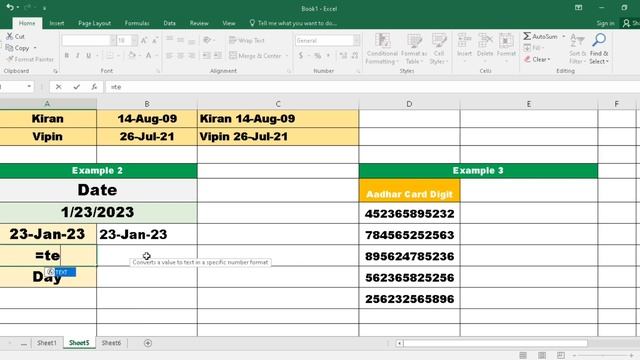Screen dimensions: 640x360
Task: Open Conditional Formatting
Action: point(382,49)
